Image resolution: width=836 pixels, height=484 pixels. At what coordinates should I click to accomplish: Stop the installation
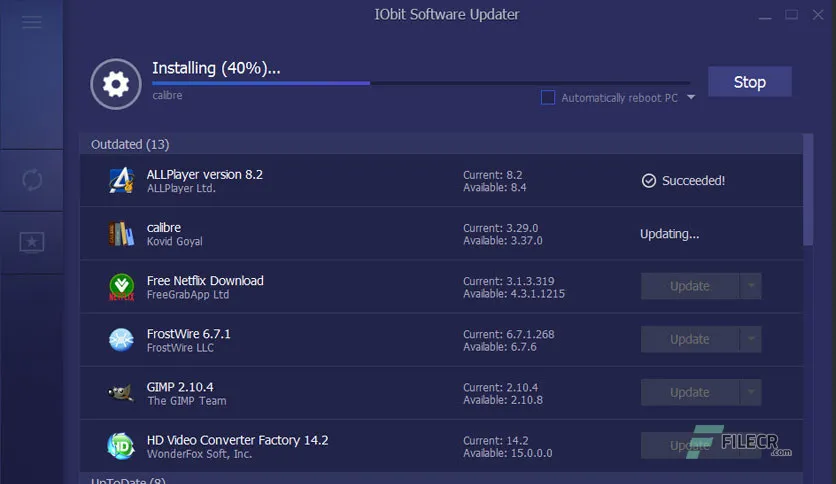click(x=750, y=82)
